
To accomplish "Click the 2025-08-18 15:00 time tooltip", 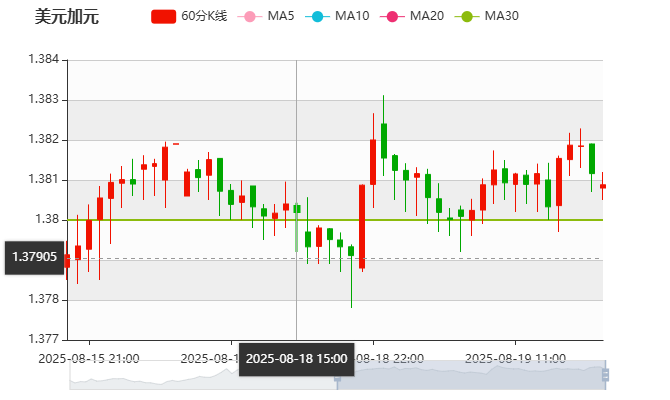I will 297,359.
